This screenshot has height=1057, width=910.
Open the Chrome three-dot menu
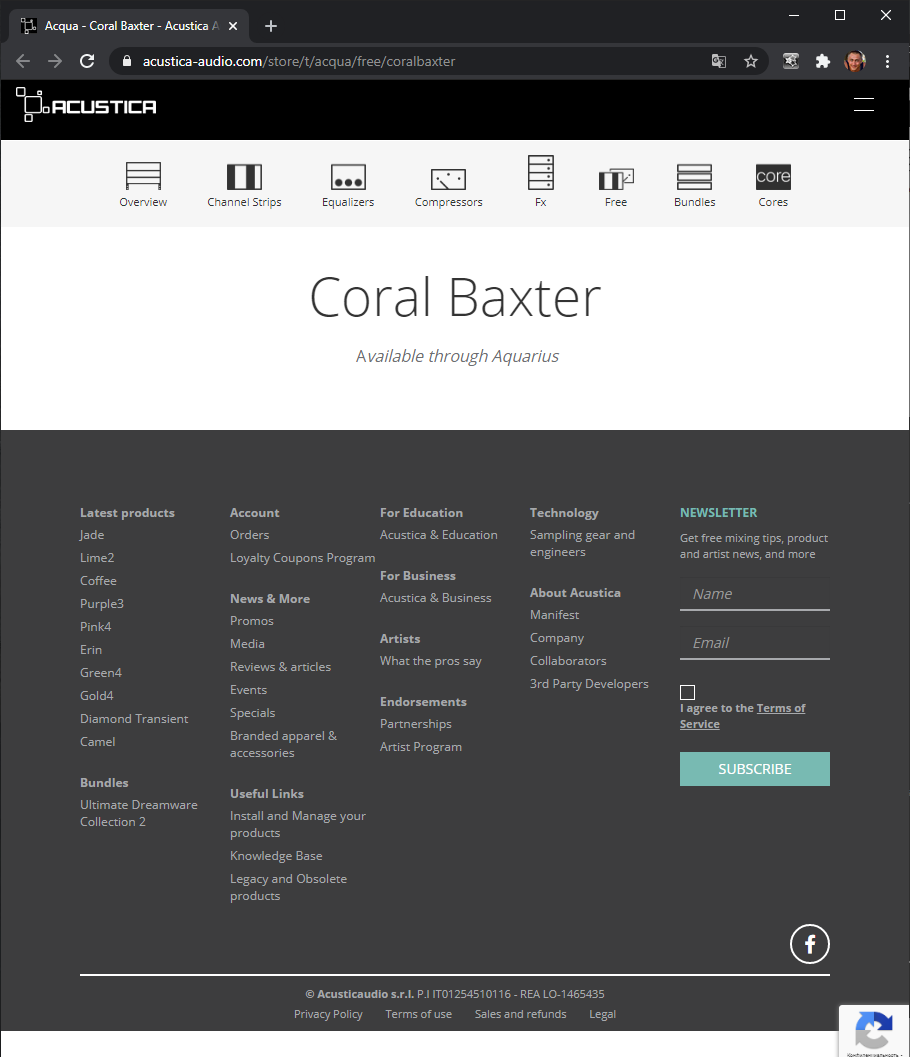coord(887,61)
